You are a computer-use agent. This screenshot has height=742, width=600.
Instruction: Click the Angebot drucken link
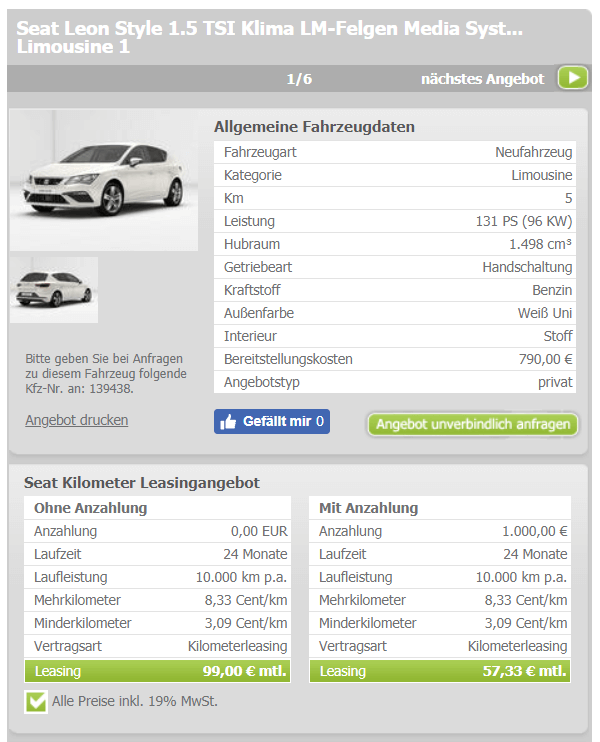pyautogui.click(x=77, y=420)
